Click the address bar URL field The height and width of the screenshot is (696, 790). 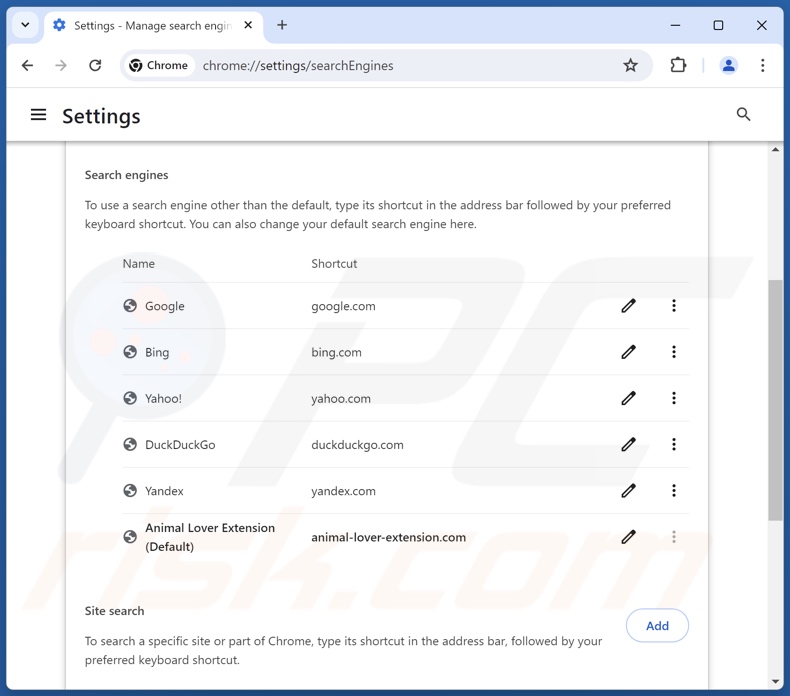(x=400, y=66)
